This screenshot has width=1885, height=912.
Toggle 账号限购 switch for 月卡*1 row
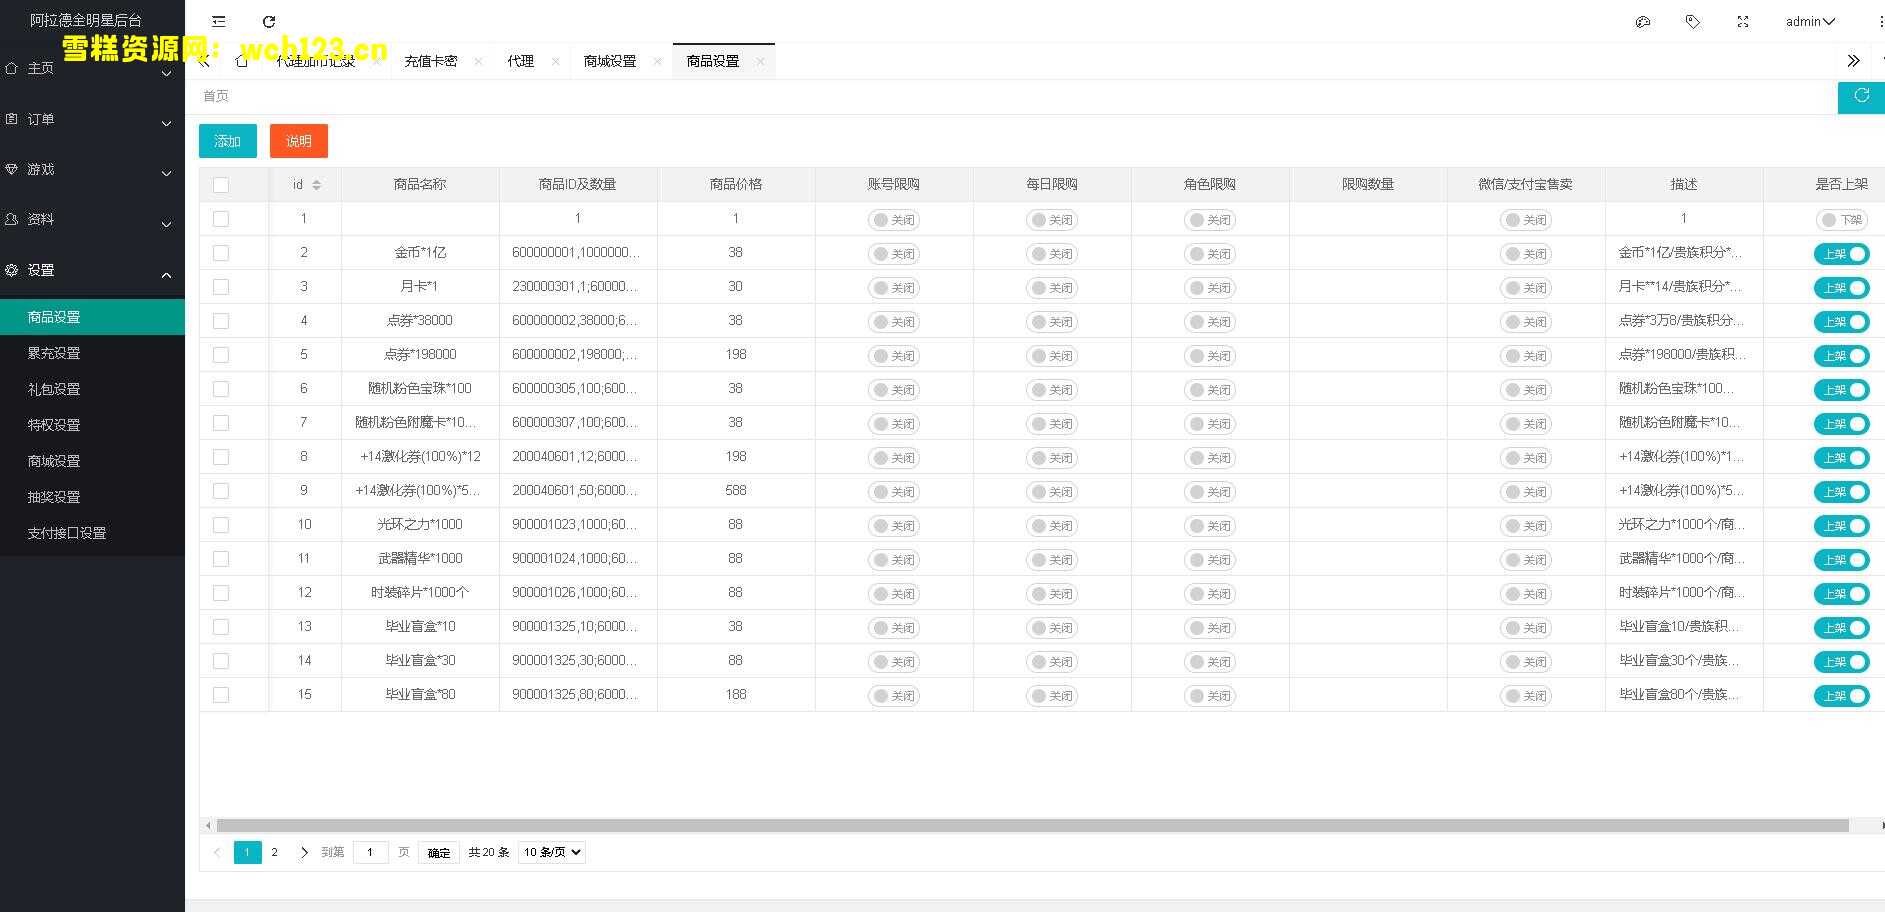pyautogui.click(x=893, y=288)
